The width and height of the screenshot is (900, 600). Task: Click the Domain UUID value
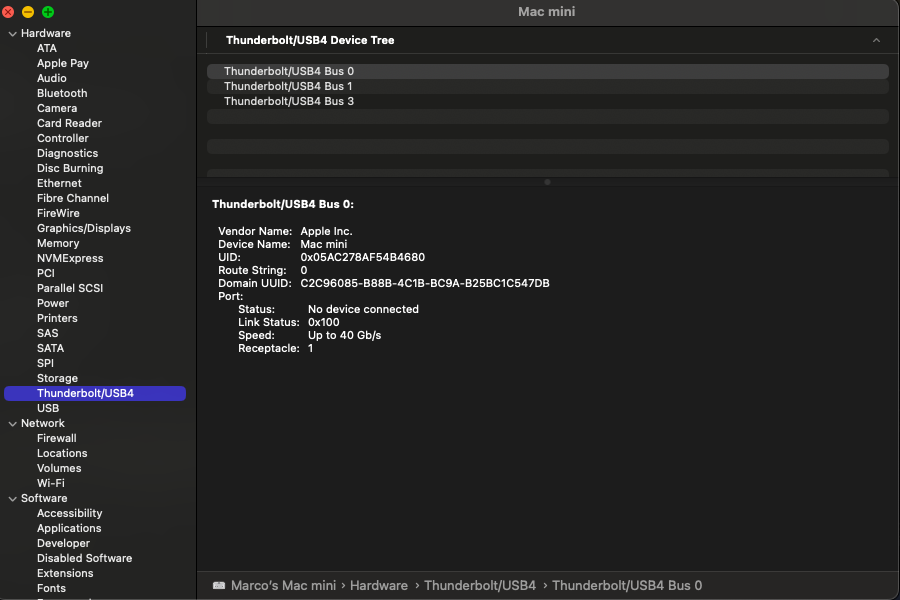click(x=425, y=283)
